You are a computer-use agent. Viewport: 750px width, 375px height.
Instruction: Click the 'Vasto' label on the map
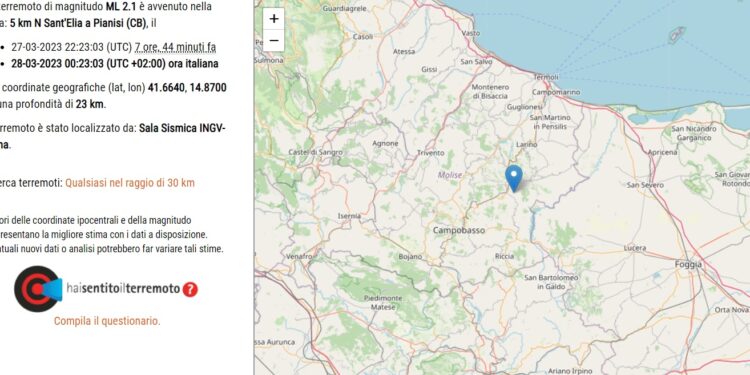coord(472,33)
